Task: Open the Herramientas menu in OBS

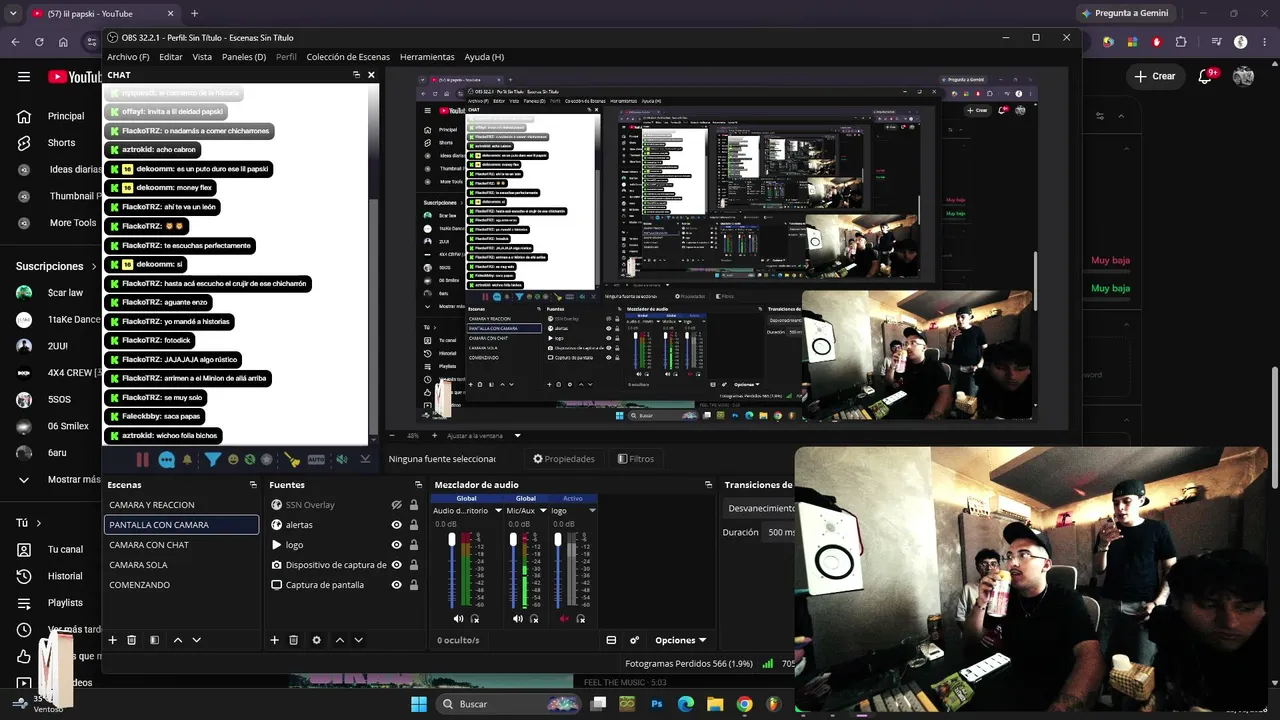Action: pyautogui.click(x=427, y=57)
